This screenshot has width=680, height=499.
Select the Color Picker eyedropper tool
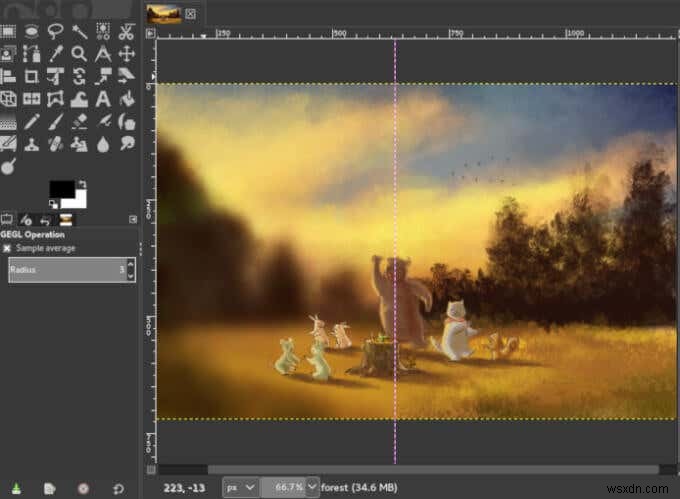click(56, 54)
